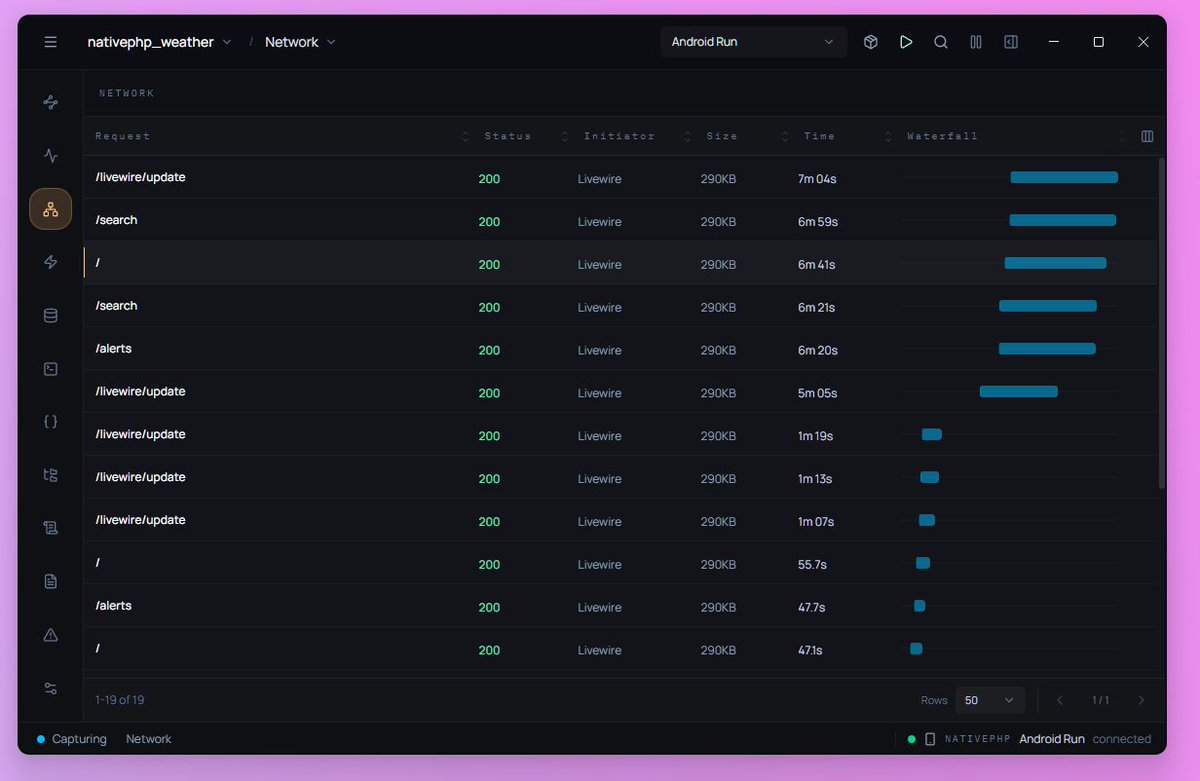
Task: Select the /livewire/update row at 1m 07s
Action: tap(620, 521)
